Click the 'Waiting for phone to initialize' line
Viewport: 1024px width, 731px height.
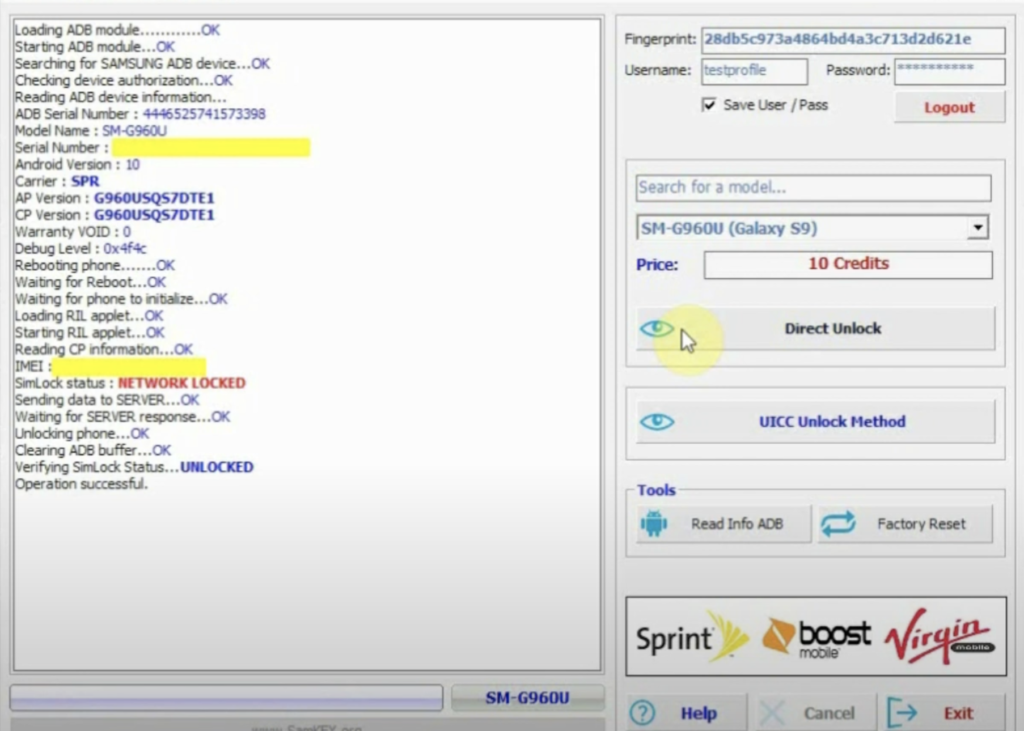pos(121,299)
